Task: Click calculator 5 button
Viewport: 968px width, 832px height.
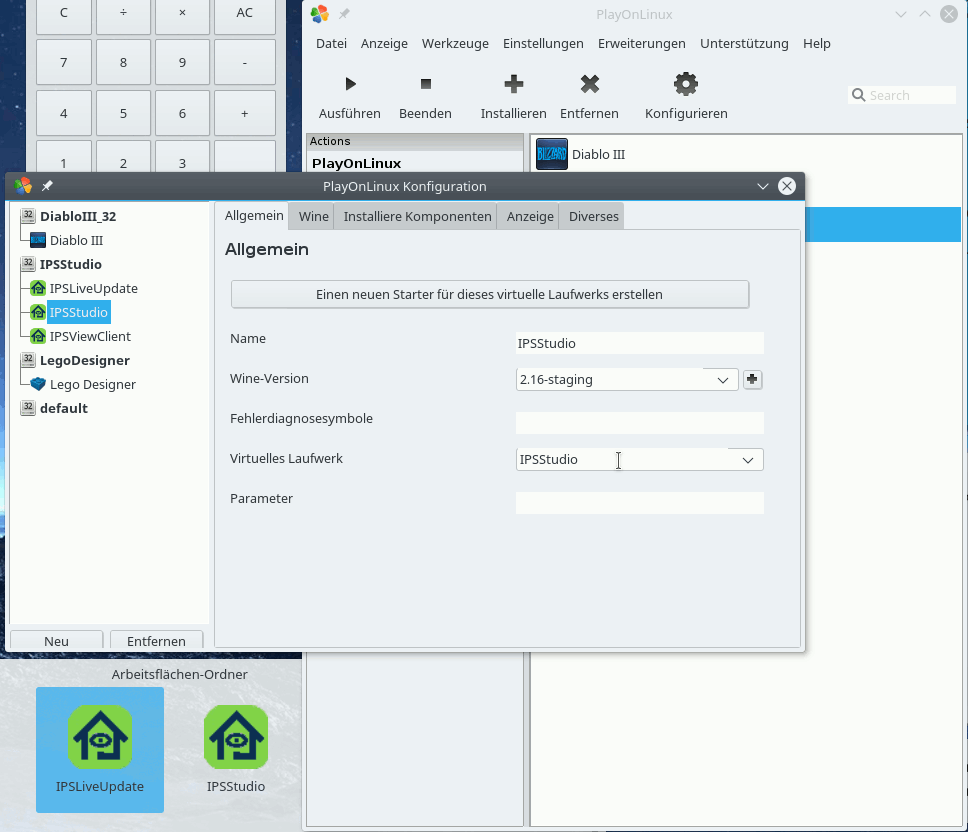Action: pyautogui.click(x=123, y=114)
